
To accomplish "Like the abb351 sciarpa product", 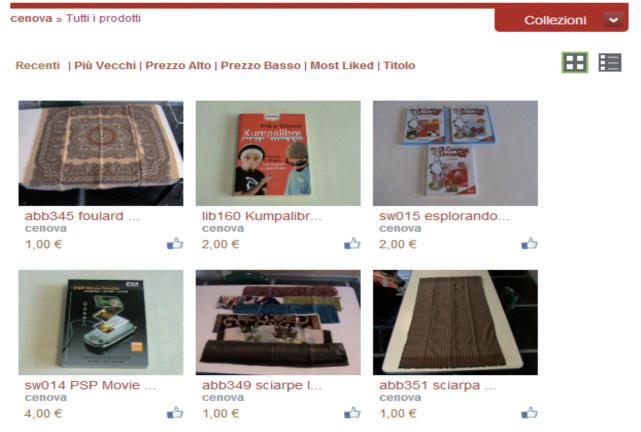I will [x=529, y=413].
